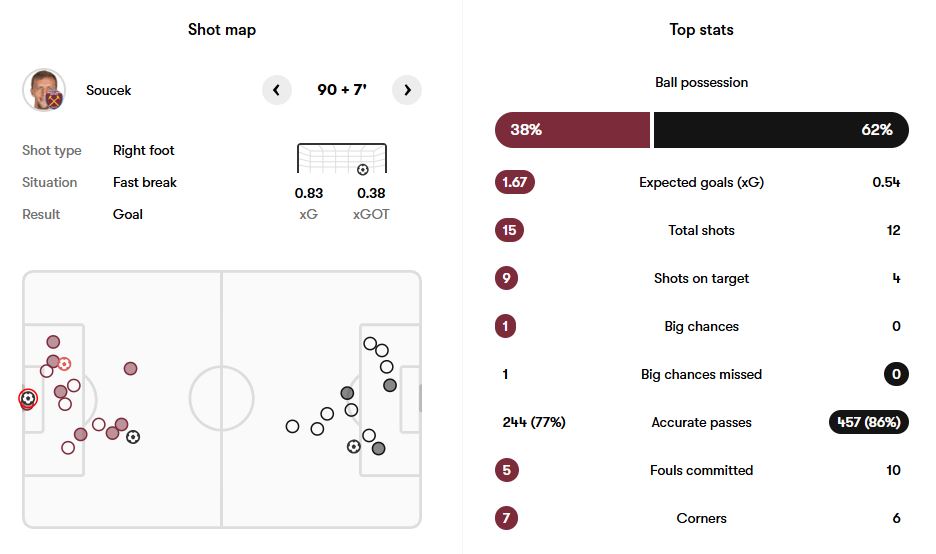The width and height of the screenshot is (936, 554).
Task: Click the ball icon inside the goal frame
Action: pos(362,169)
